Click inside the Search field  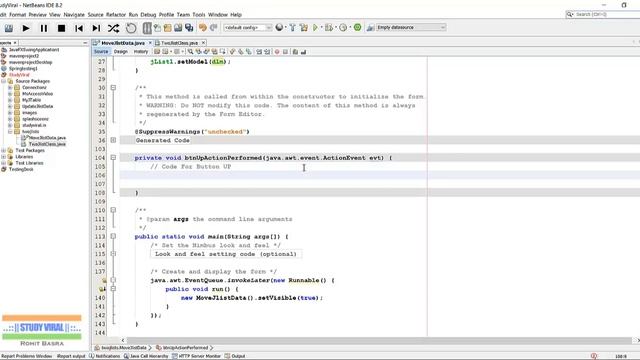click(606, 14)
